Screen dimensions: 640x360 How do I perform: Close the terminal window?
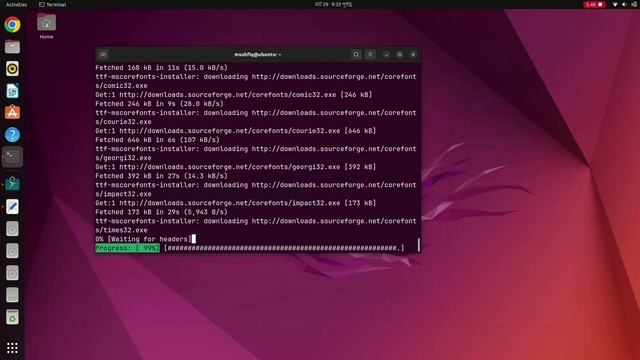(413, 54)
